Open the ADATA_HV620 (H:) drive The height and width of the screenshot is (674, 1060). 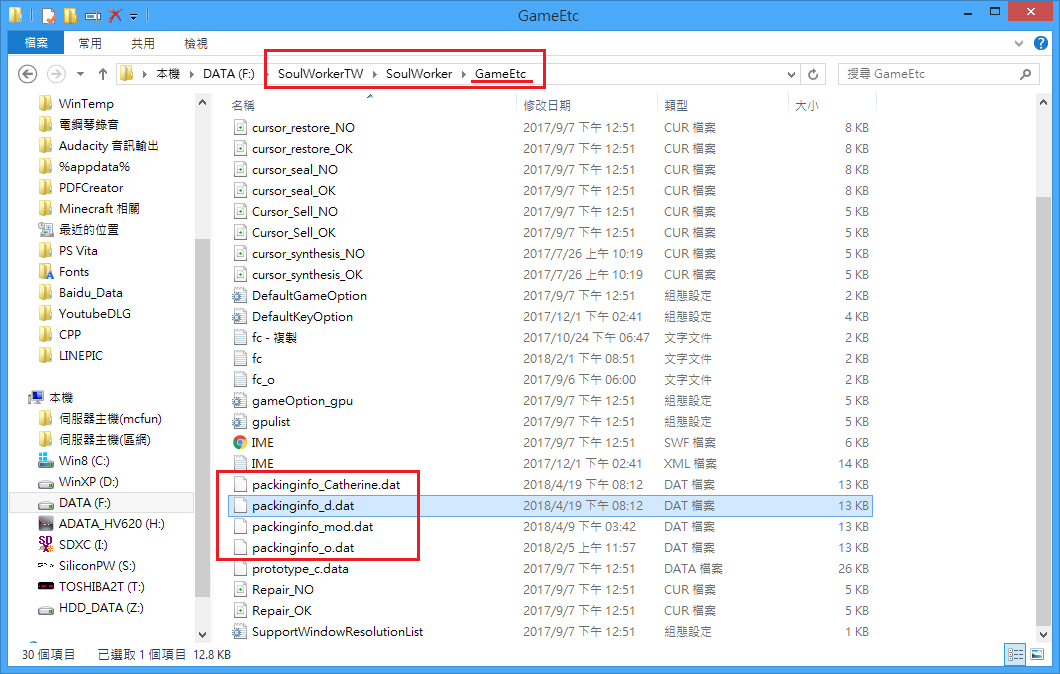point(112,523)
